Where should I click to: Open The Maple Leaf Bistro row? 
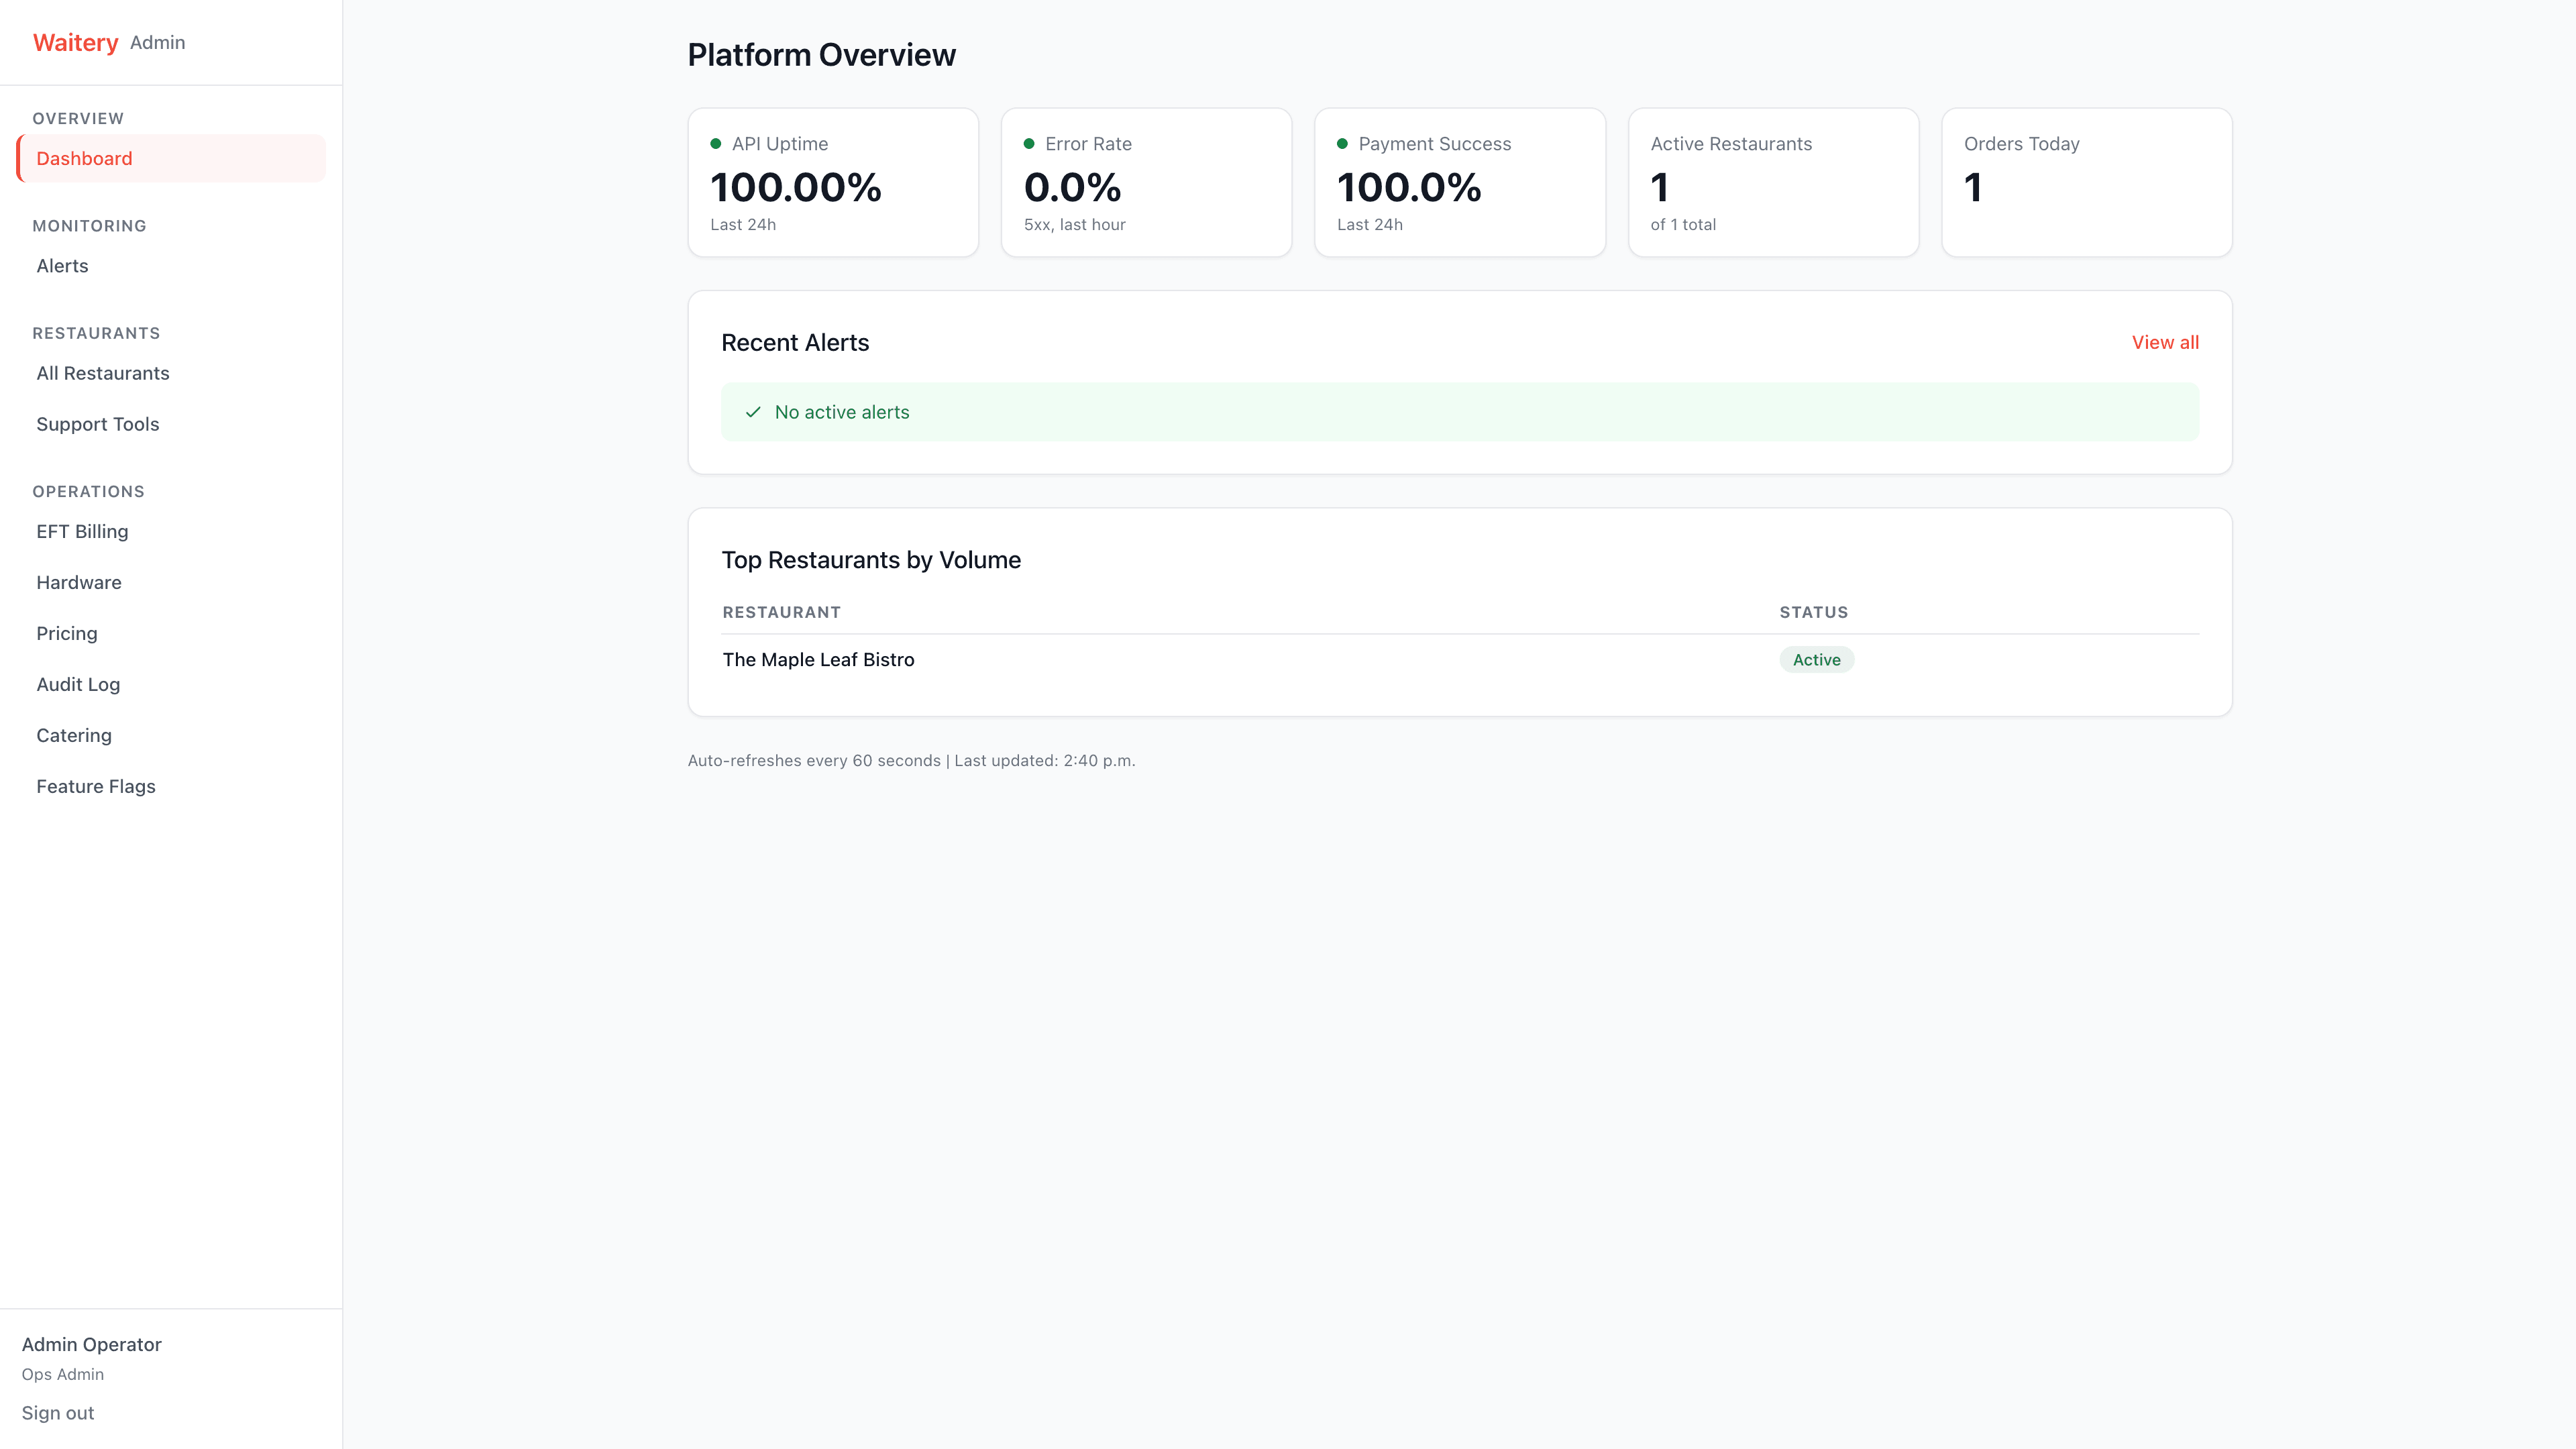click(1460, 660)
